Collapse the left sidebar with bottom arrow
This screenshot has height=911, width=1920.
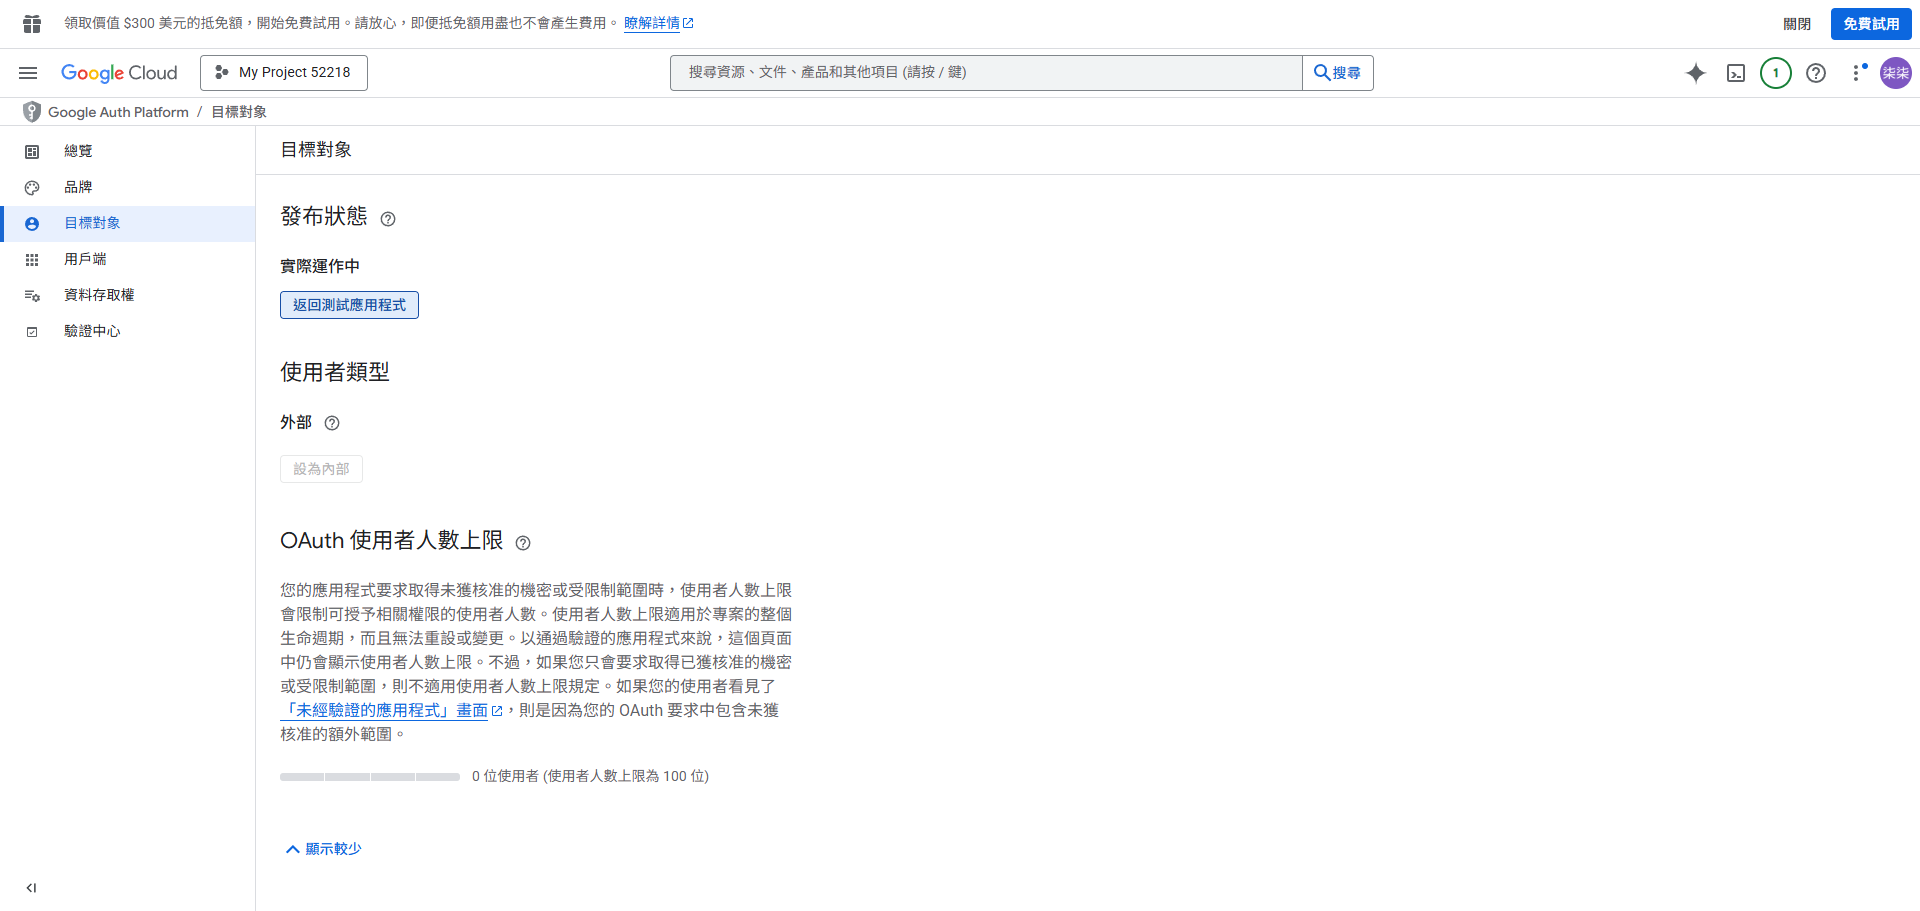coord(30,887)
